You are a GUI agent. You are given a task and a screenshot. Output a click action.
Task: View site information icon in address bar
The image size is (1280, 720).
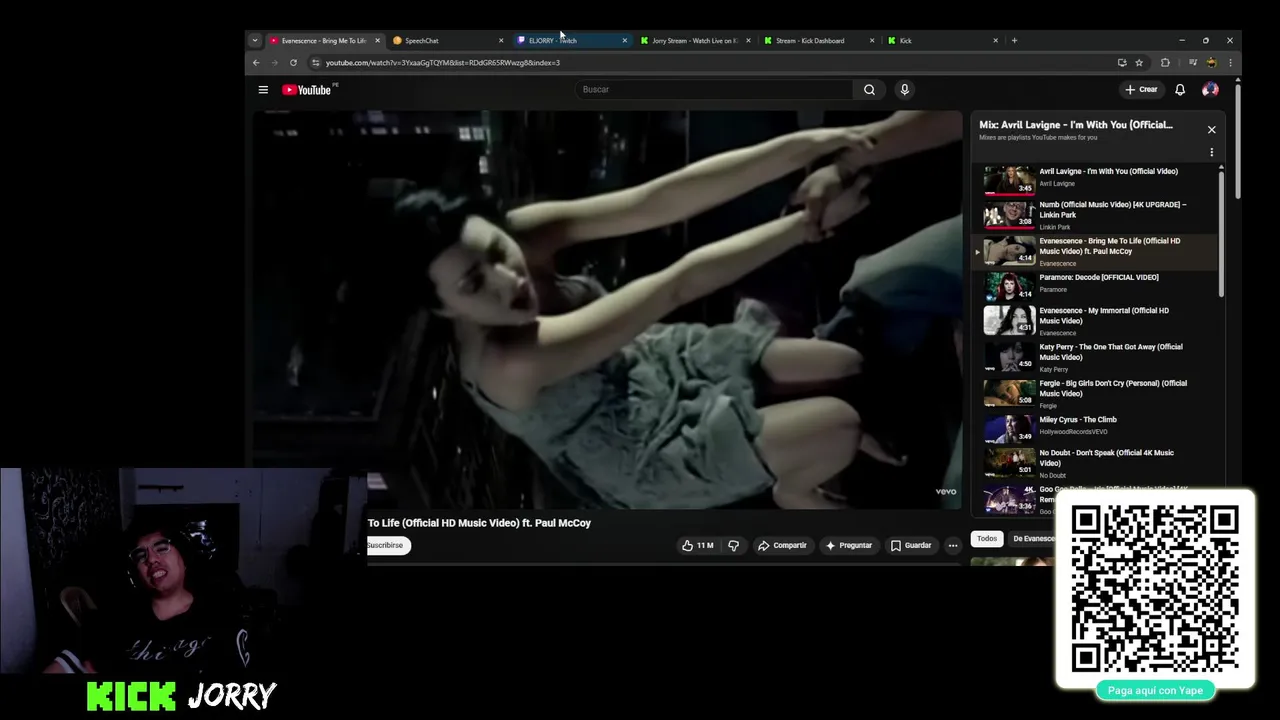coord(315,63)
